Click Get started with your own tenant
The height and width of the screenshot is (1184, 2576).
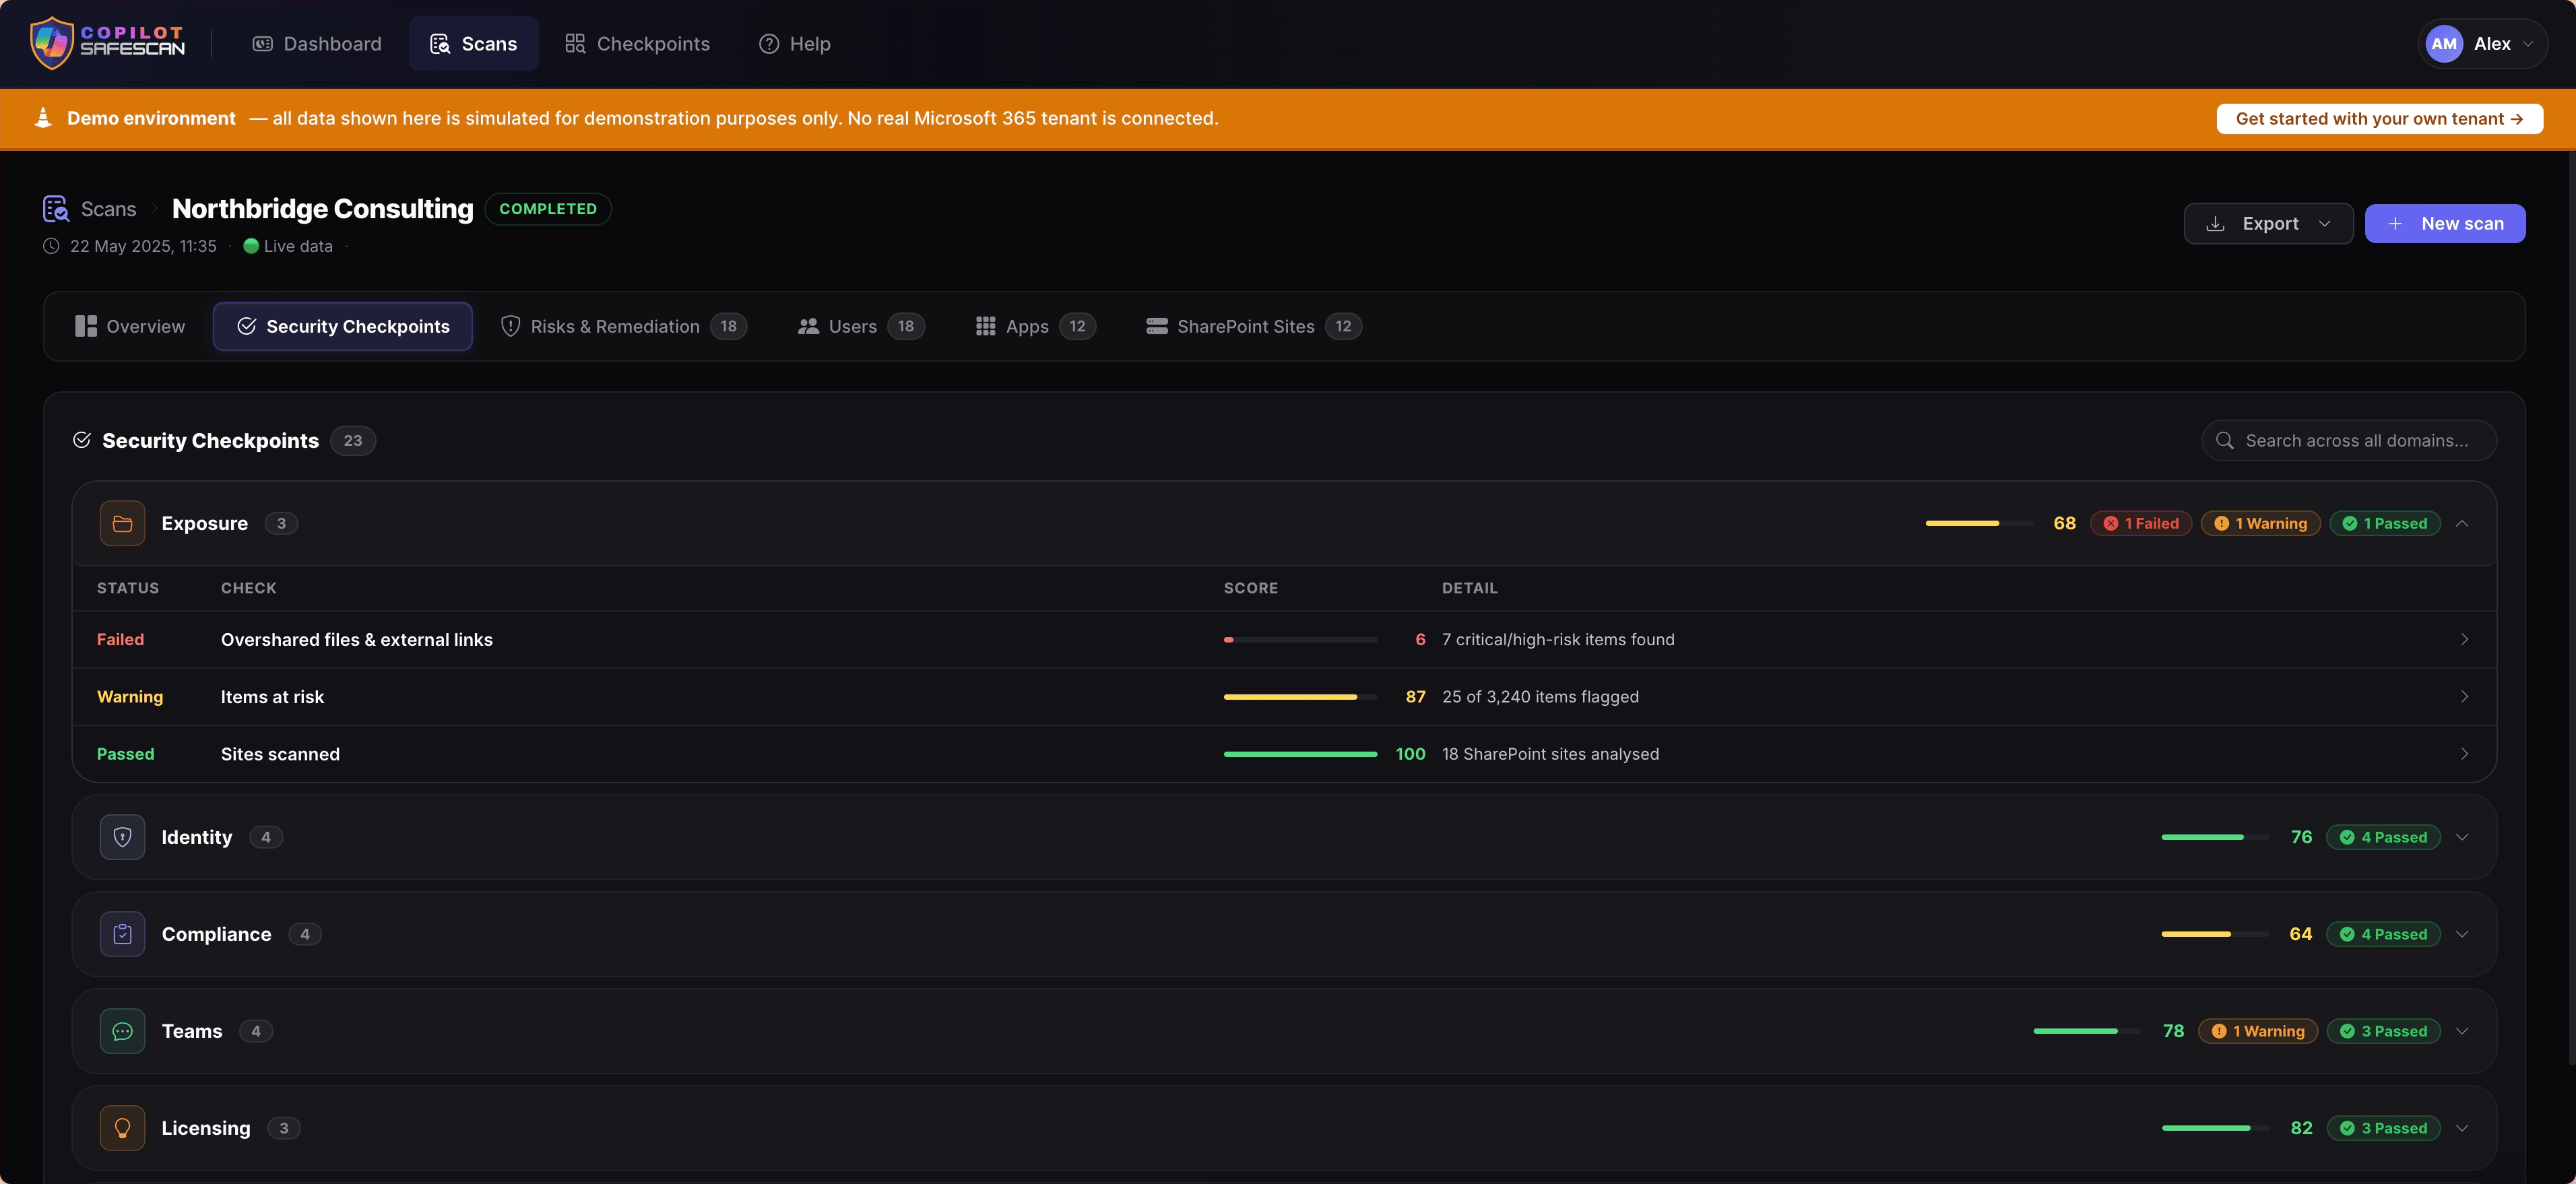point(2379,118)
